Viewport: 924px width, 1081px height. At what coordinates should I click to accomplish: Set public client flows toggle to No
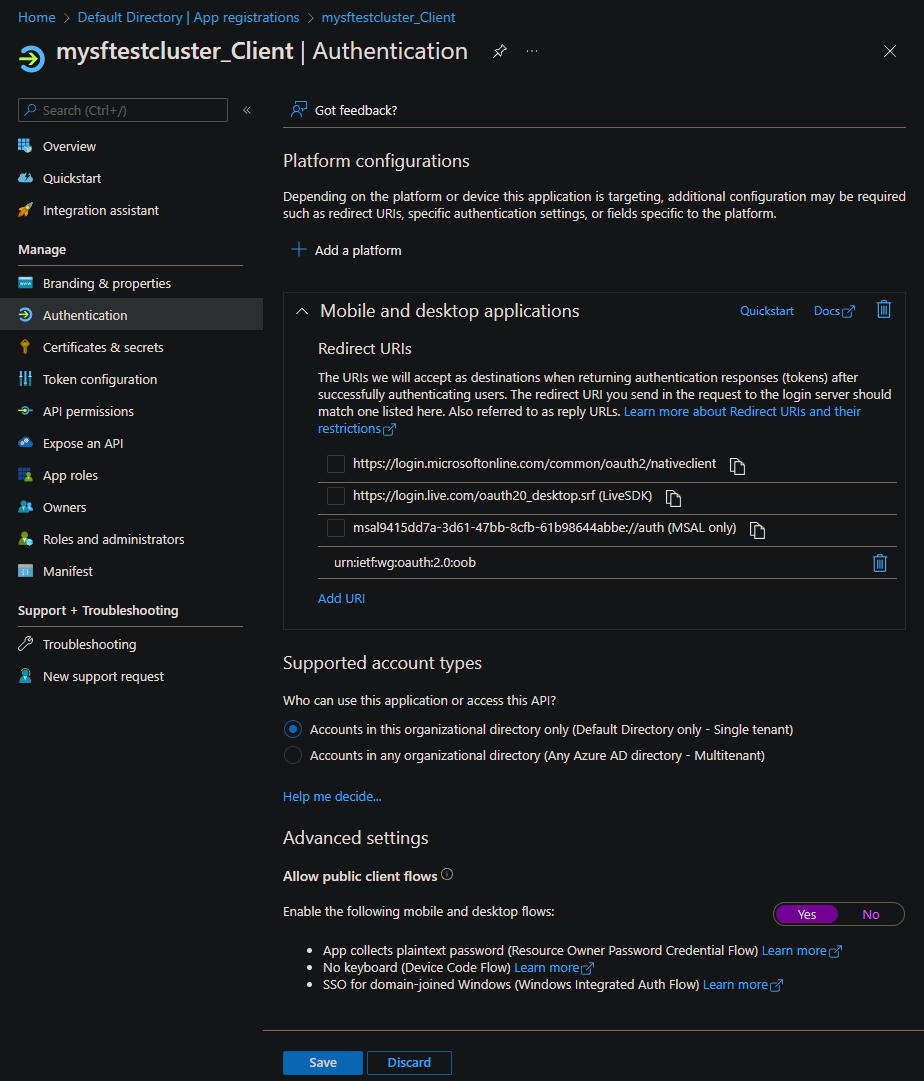point(870,914)
